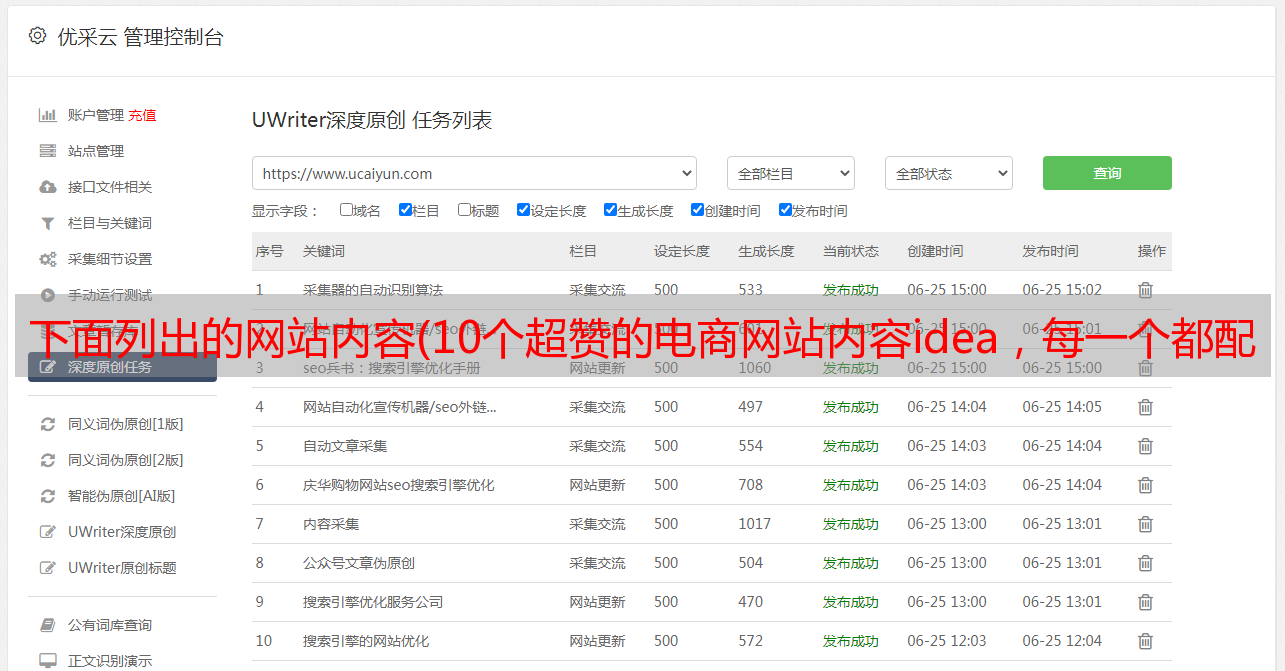Open the https://www.ucaiyun.com site dropdown

coord(474,173)
